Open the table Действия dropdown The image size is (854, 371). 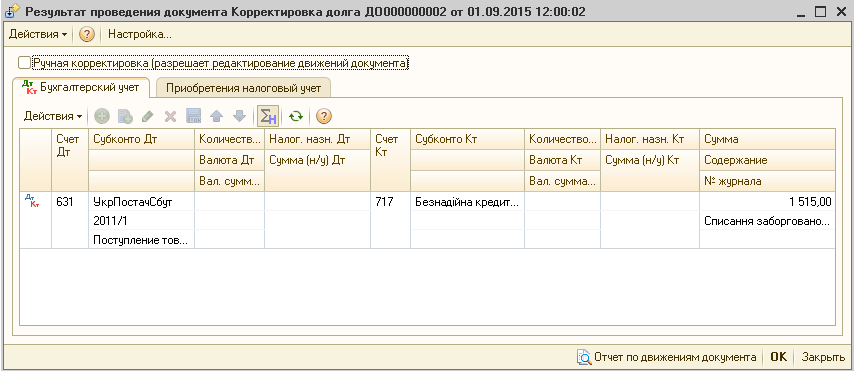[x=53, y=116]
